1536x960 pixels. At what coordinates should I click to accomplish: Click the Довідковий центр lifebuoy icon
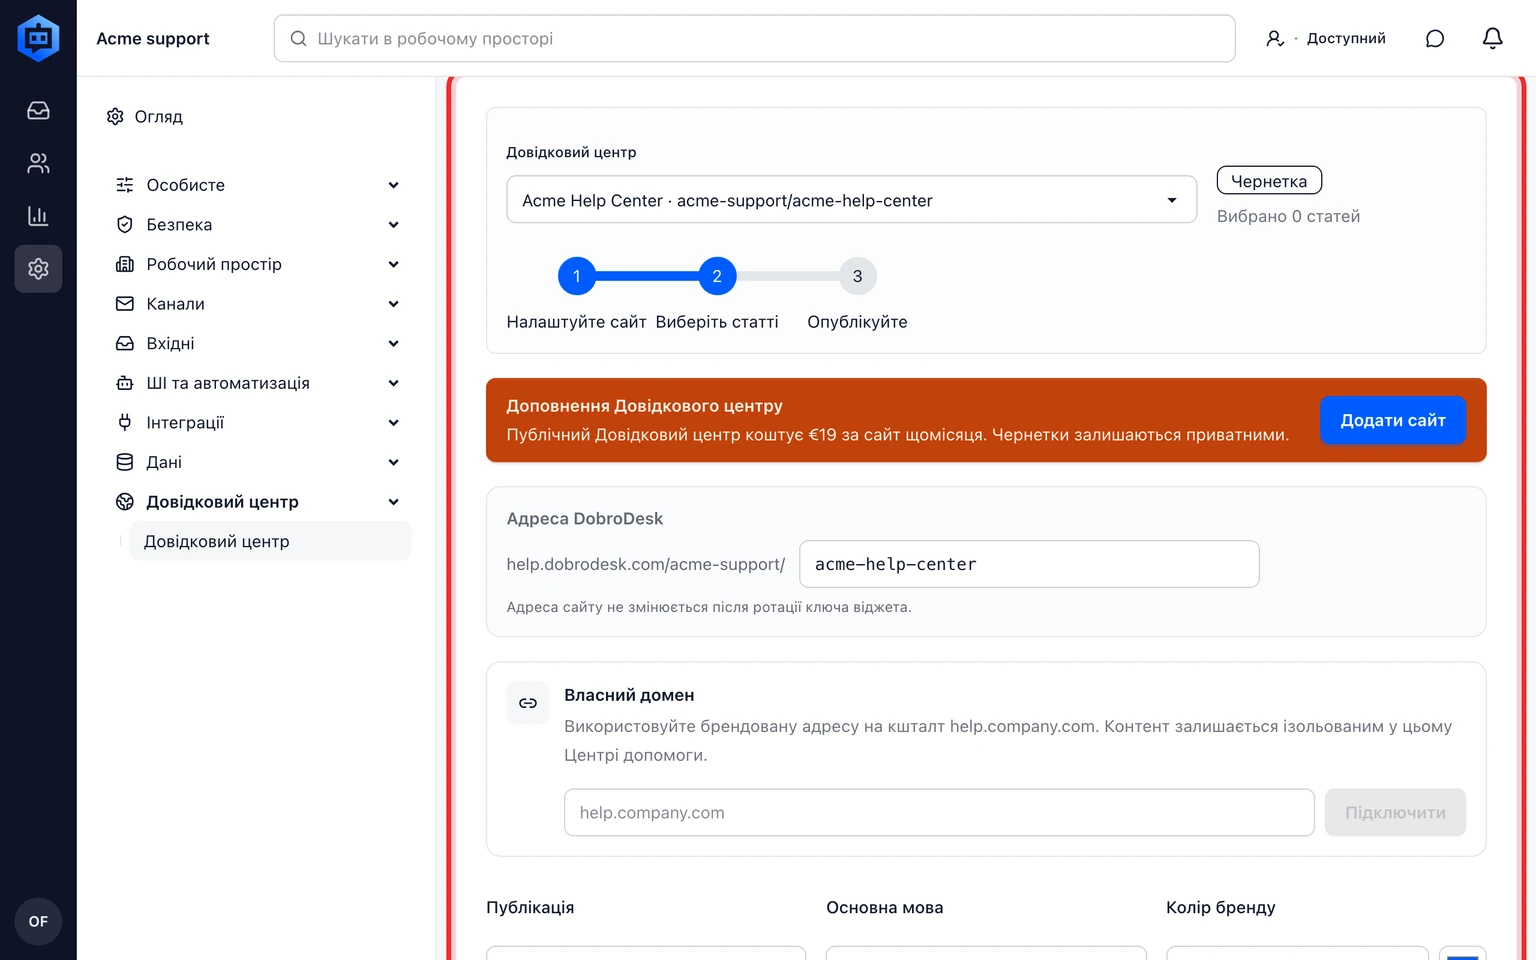pos(125,502)
